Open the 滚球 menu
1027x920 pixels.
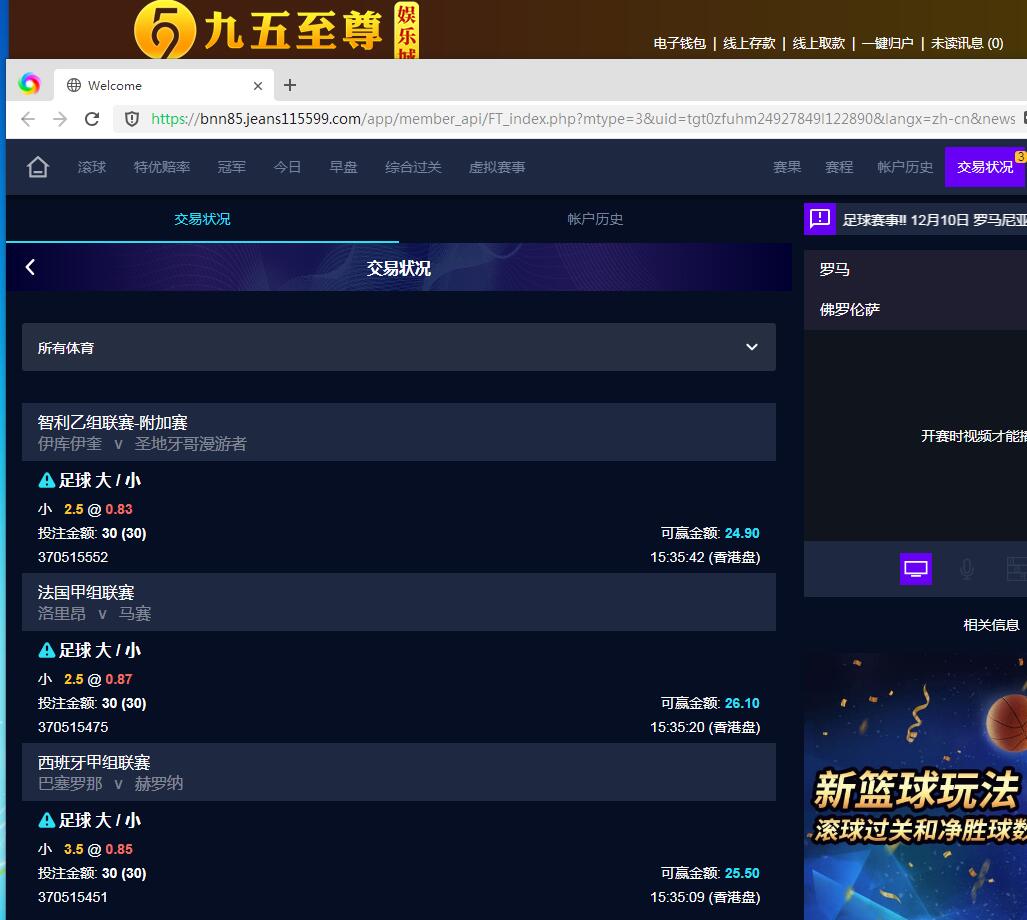tap(92, 167)
